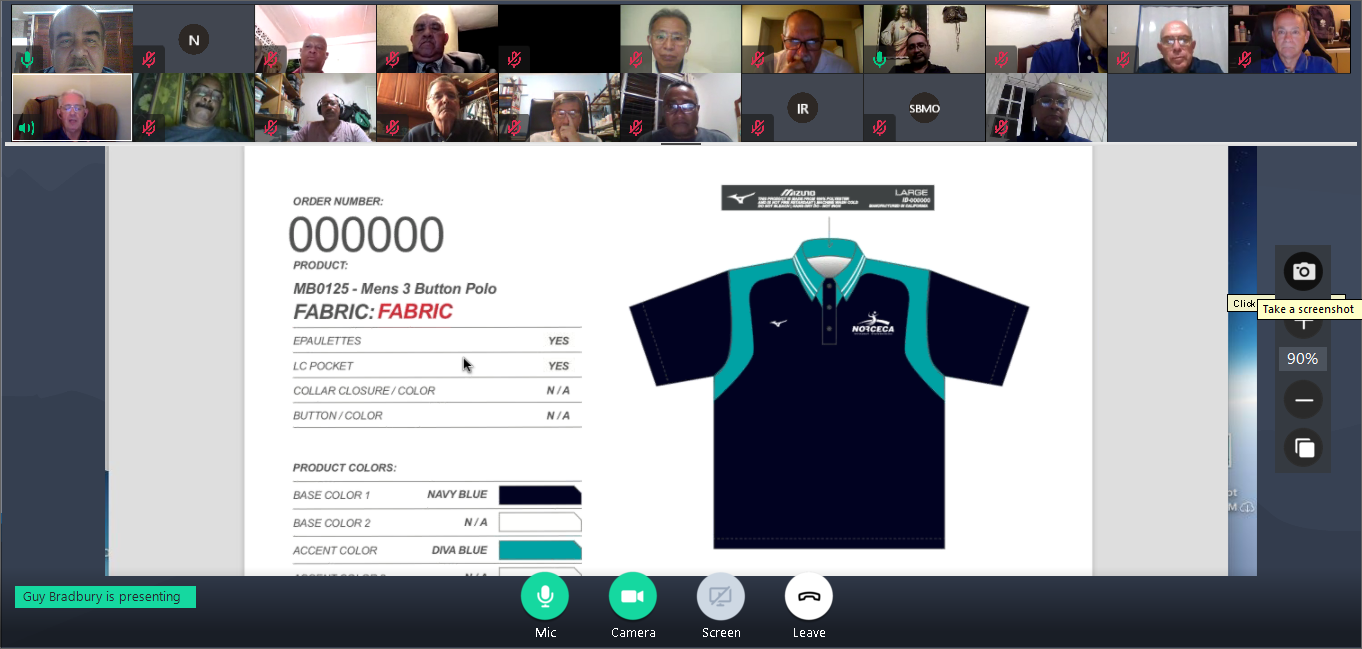
Task: Toggle the Screen share button
Action: (721, 596)
